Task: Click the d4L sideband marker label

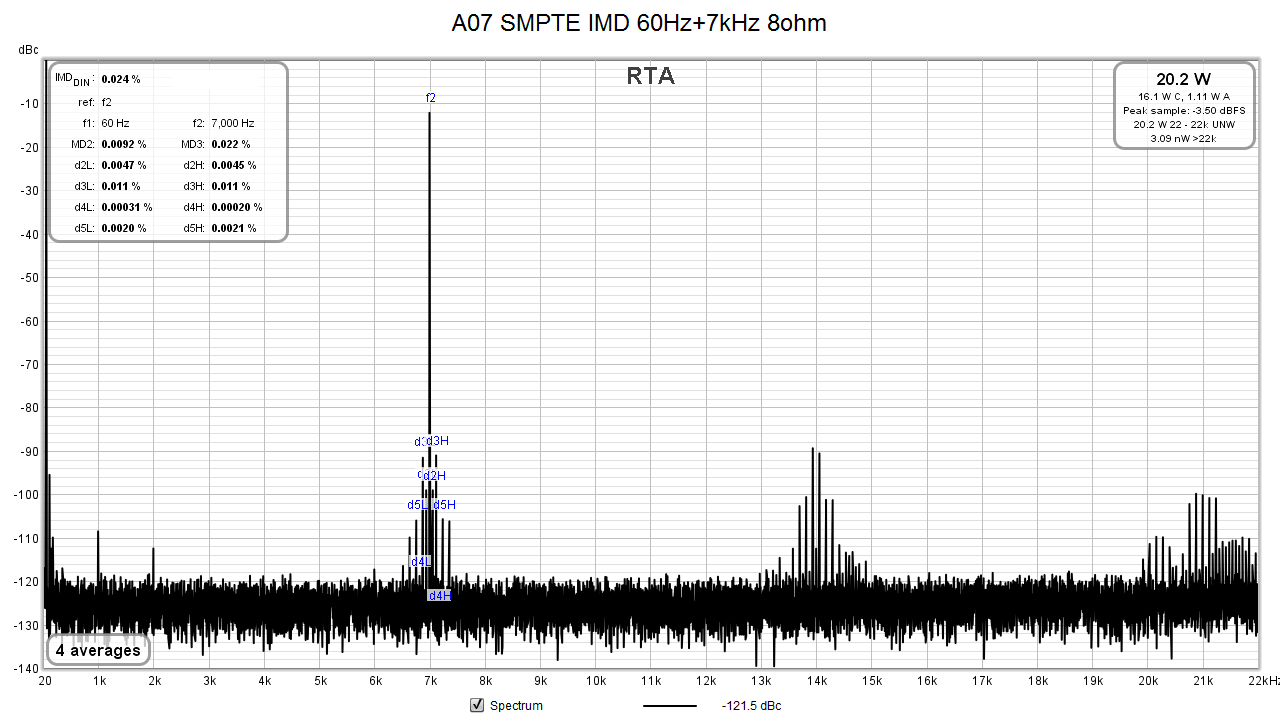Action: (x=421, y=562)
